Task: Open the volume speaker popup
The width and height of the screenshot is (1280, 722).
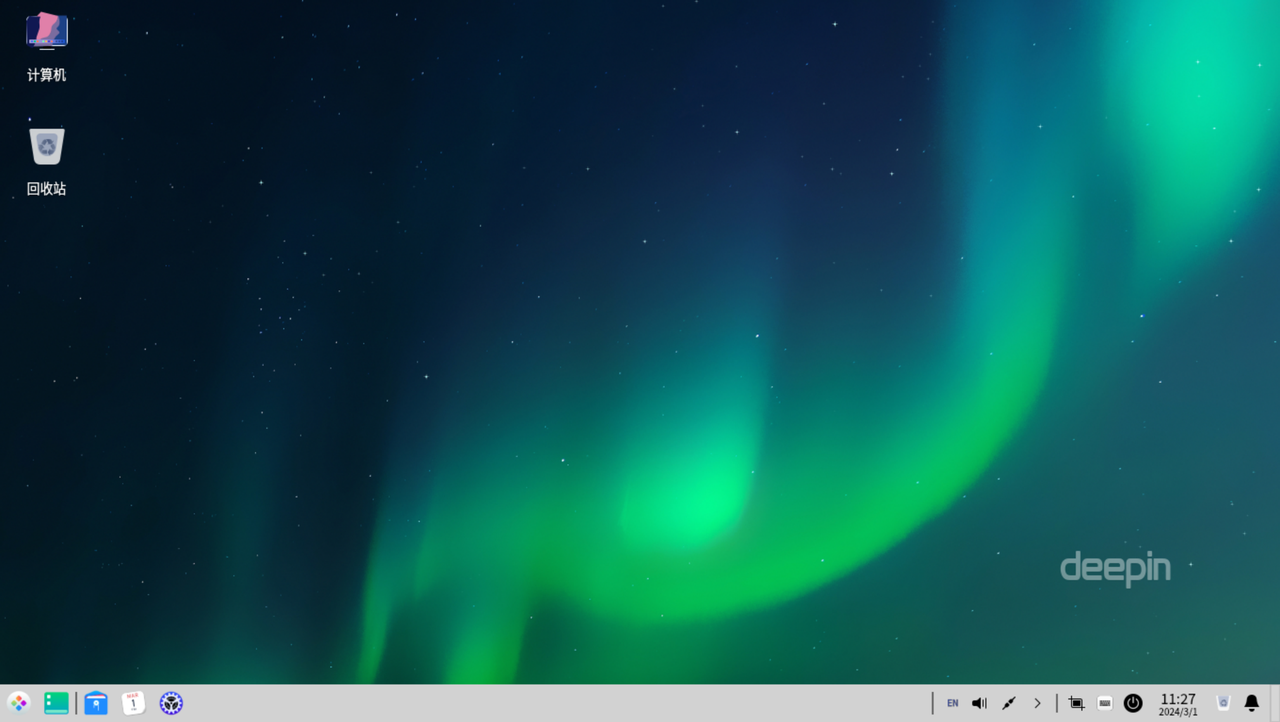Action: pos(979,703)
